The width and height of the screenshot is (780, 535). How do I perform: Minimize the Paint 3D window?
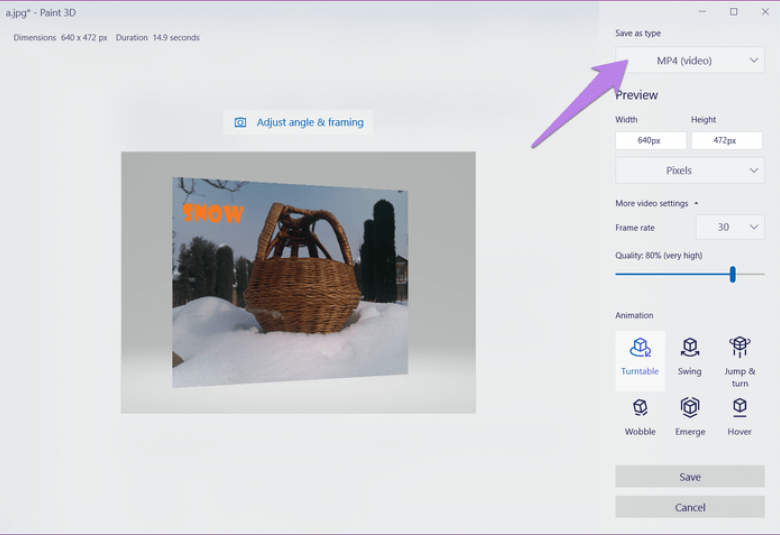(x=702, y=12)
